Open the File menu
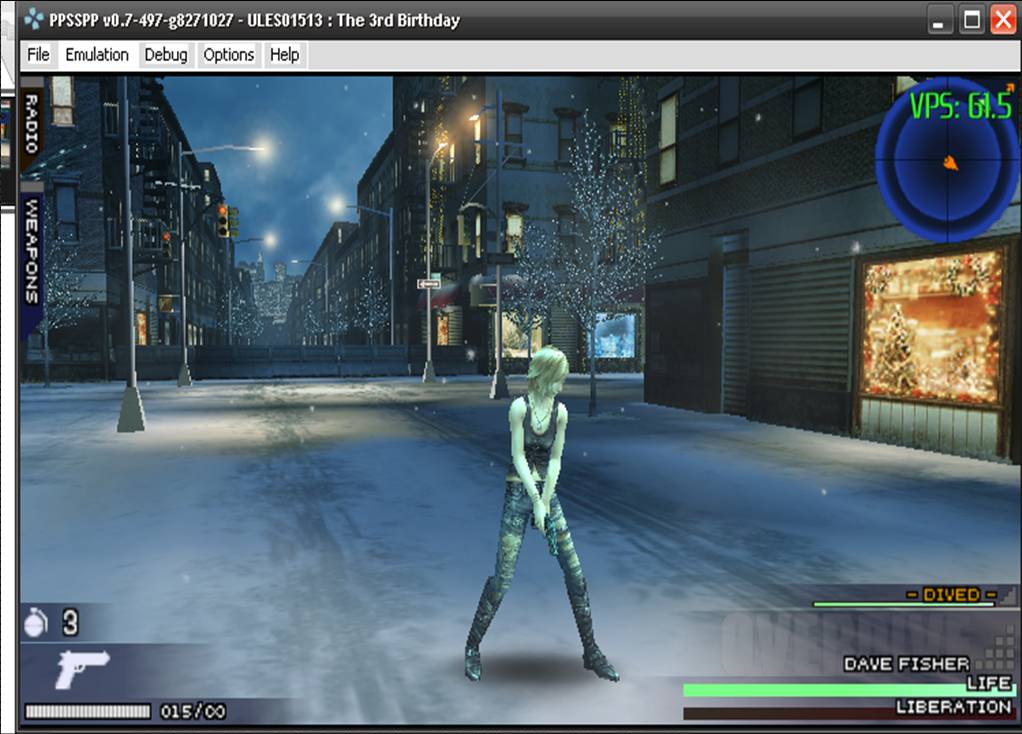Screen dimensions: 1022x734 (x=38, y=55)
